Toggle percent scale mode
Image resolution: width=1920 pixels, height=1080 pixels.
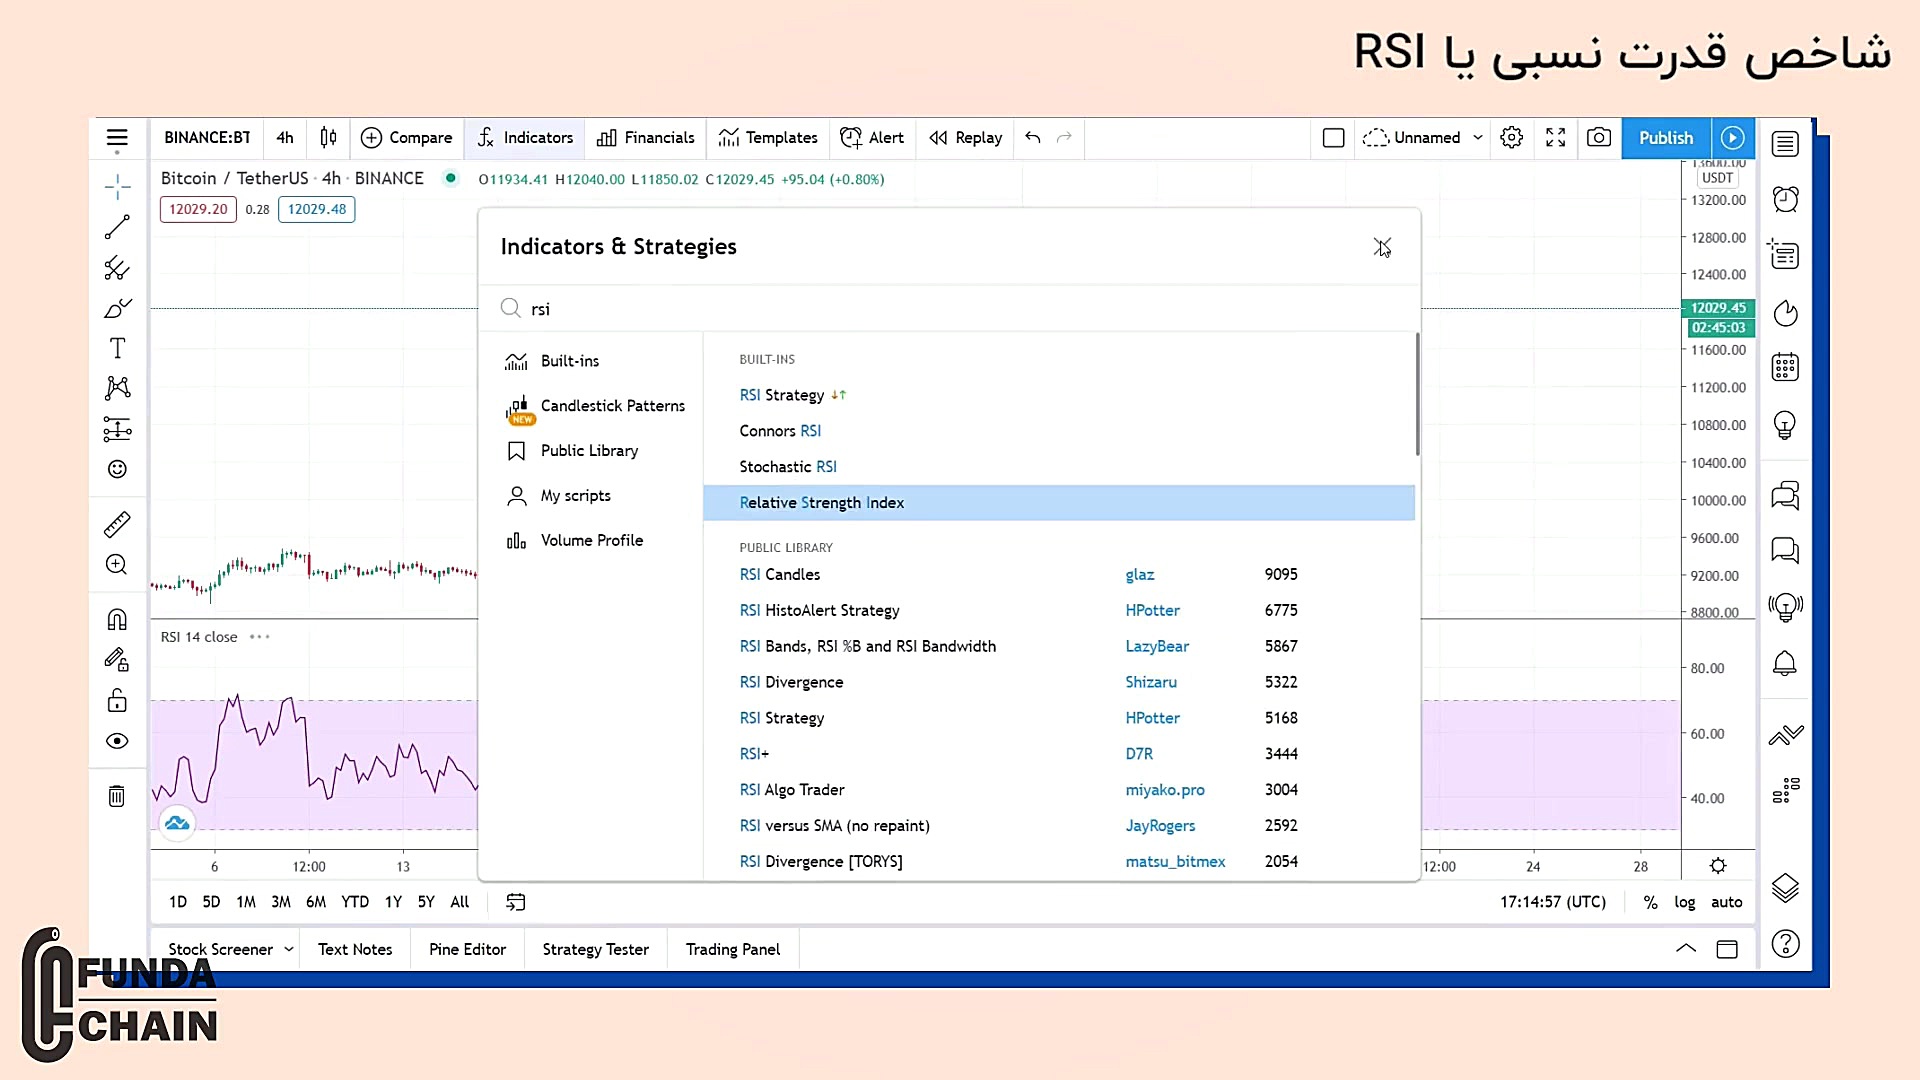pos(1650,902)
